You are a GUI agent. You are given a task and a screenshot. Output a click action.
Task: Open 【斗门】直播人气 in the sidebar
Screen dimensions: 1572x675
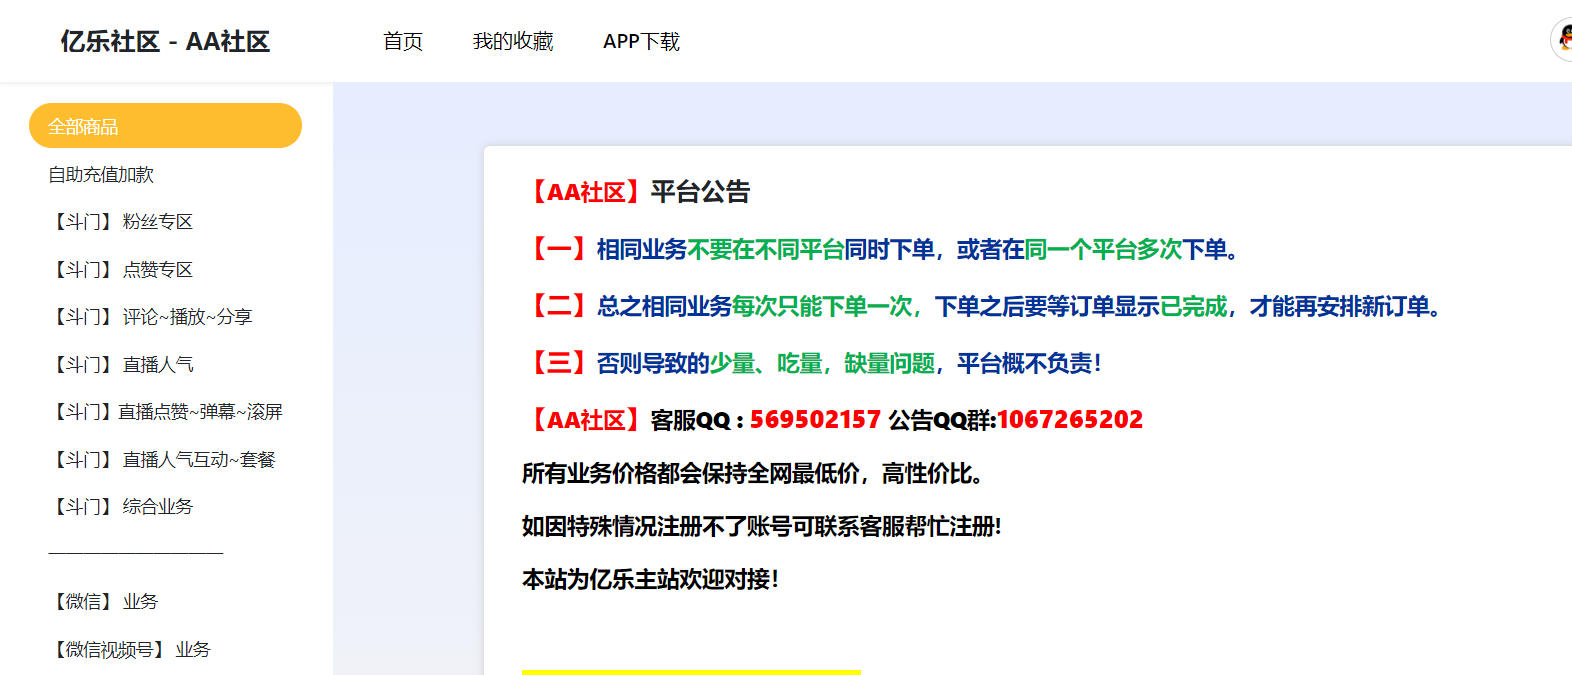click(120, 364)
